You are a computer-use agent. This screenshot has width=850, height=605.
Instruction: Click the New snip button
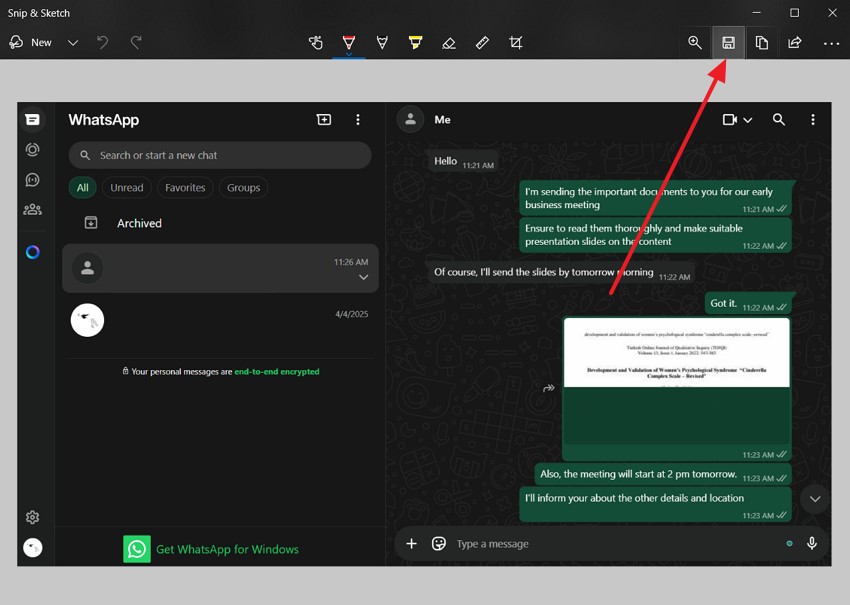[x=31, y=43]
